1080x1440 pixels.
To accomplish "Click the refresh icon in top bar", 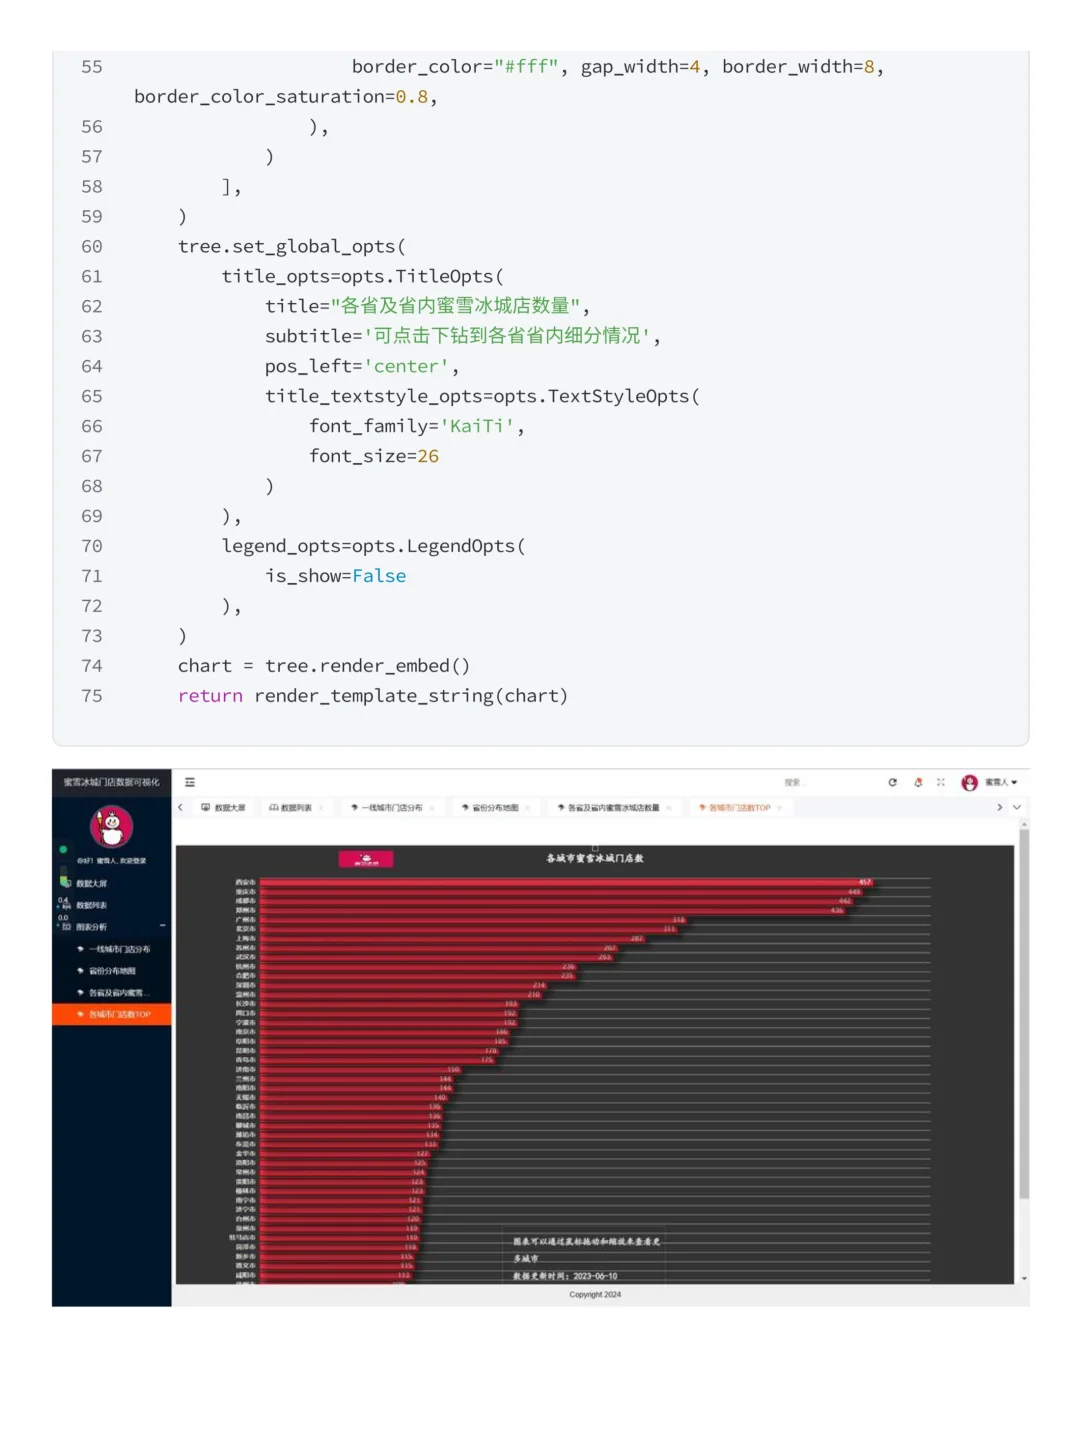I will click(892, 782).
